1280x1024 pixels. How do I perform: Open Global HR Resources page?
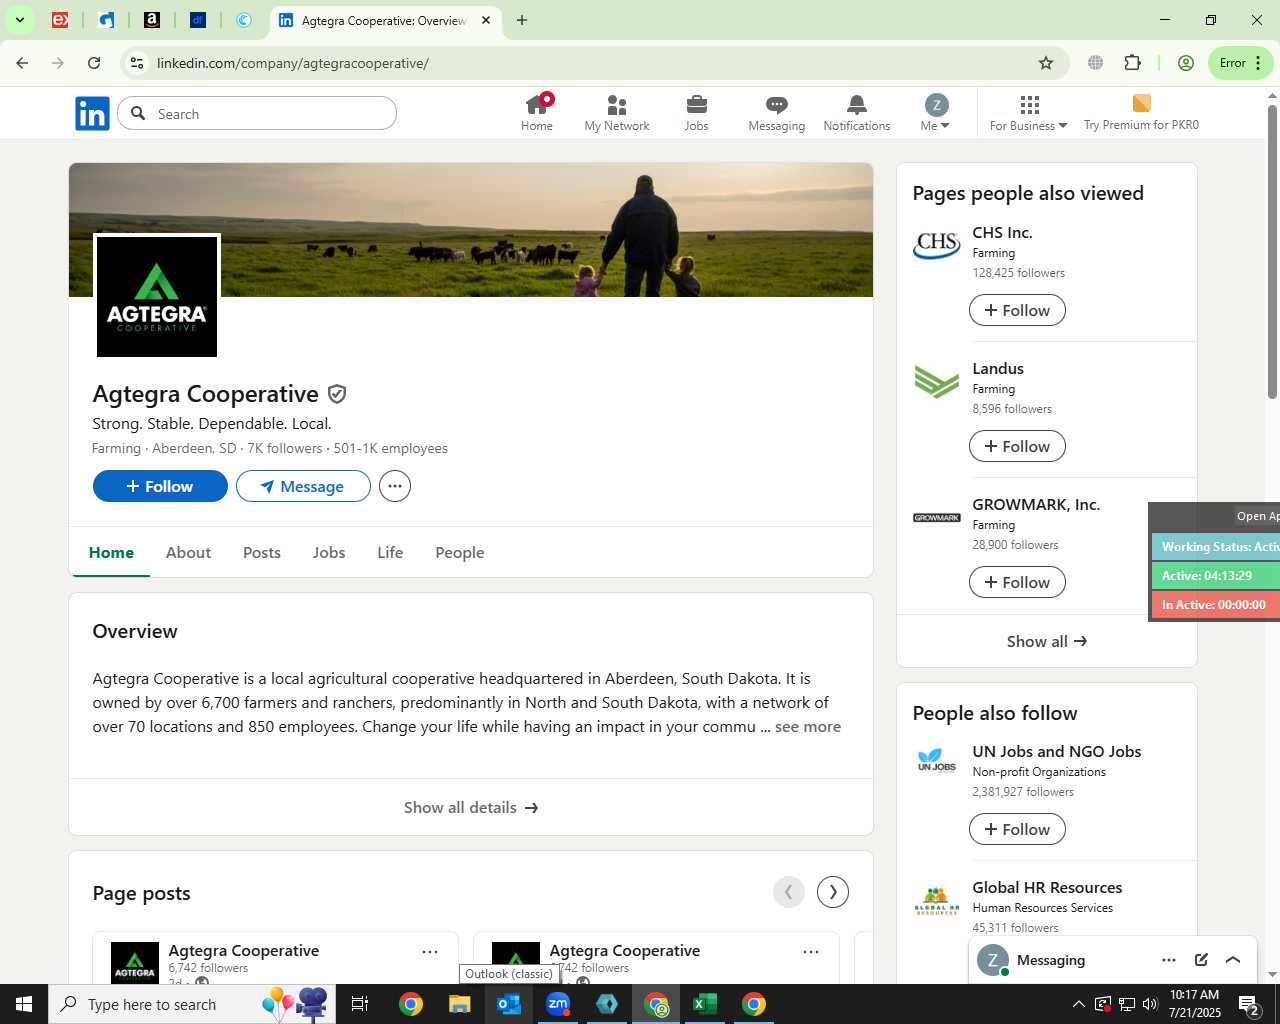1047,888
